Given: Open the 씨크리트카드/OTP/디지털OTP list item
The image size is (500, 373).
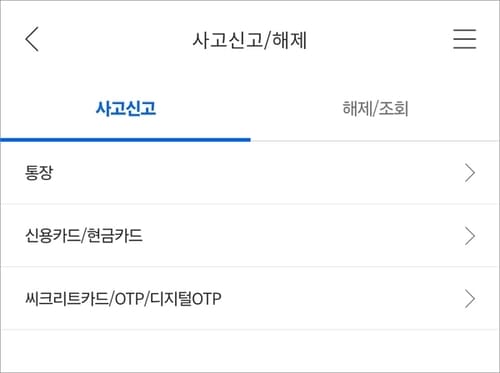Looking at the screenshot, I should [250, 299].
